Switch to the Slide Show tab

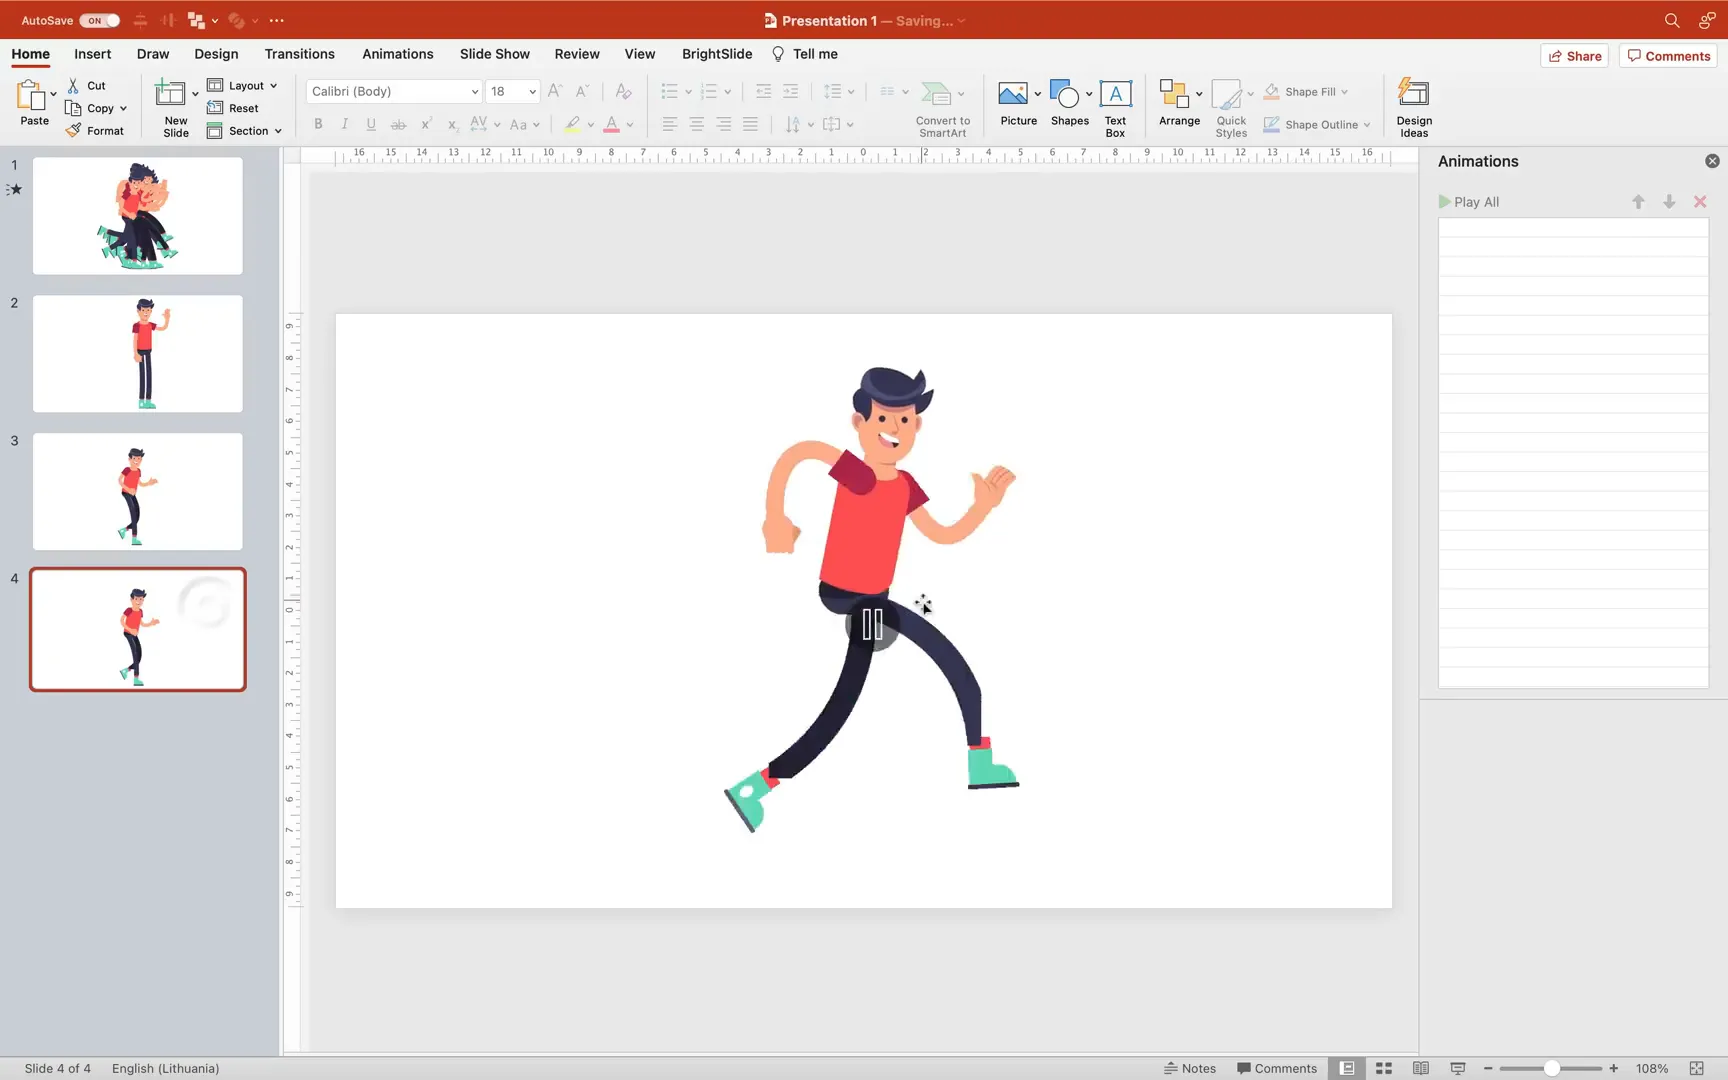point(495,54)
